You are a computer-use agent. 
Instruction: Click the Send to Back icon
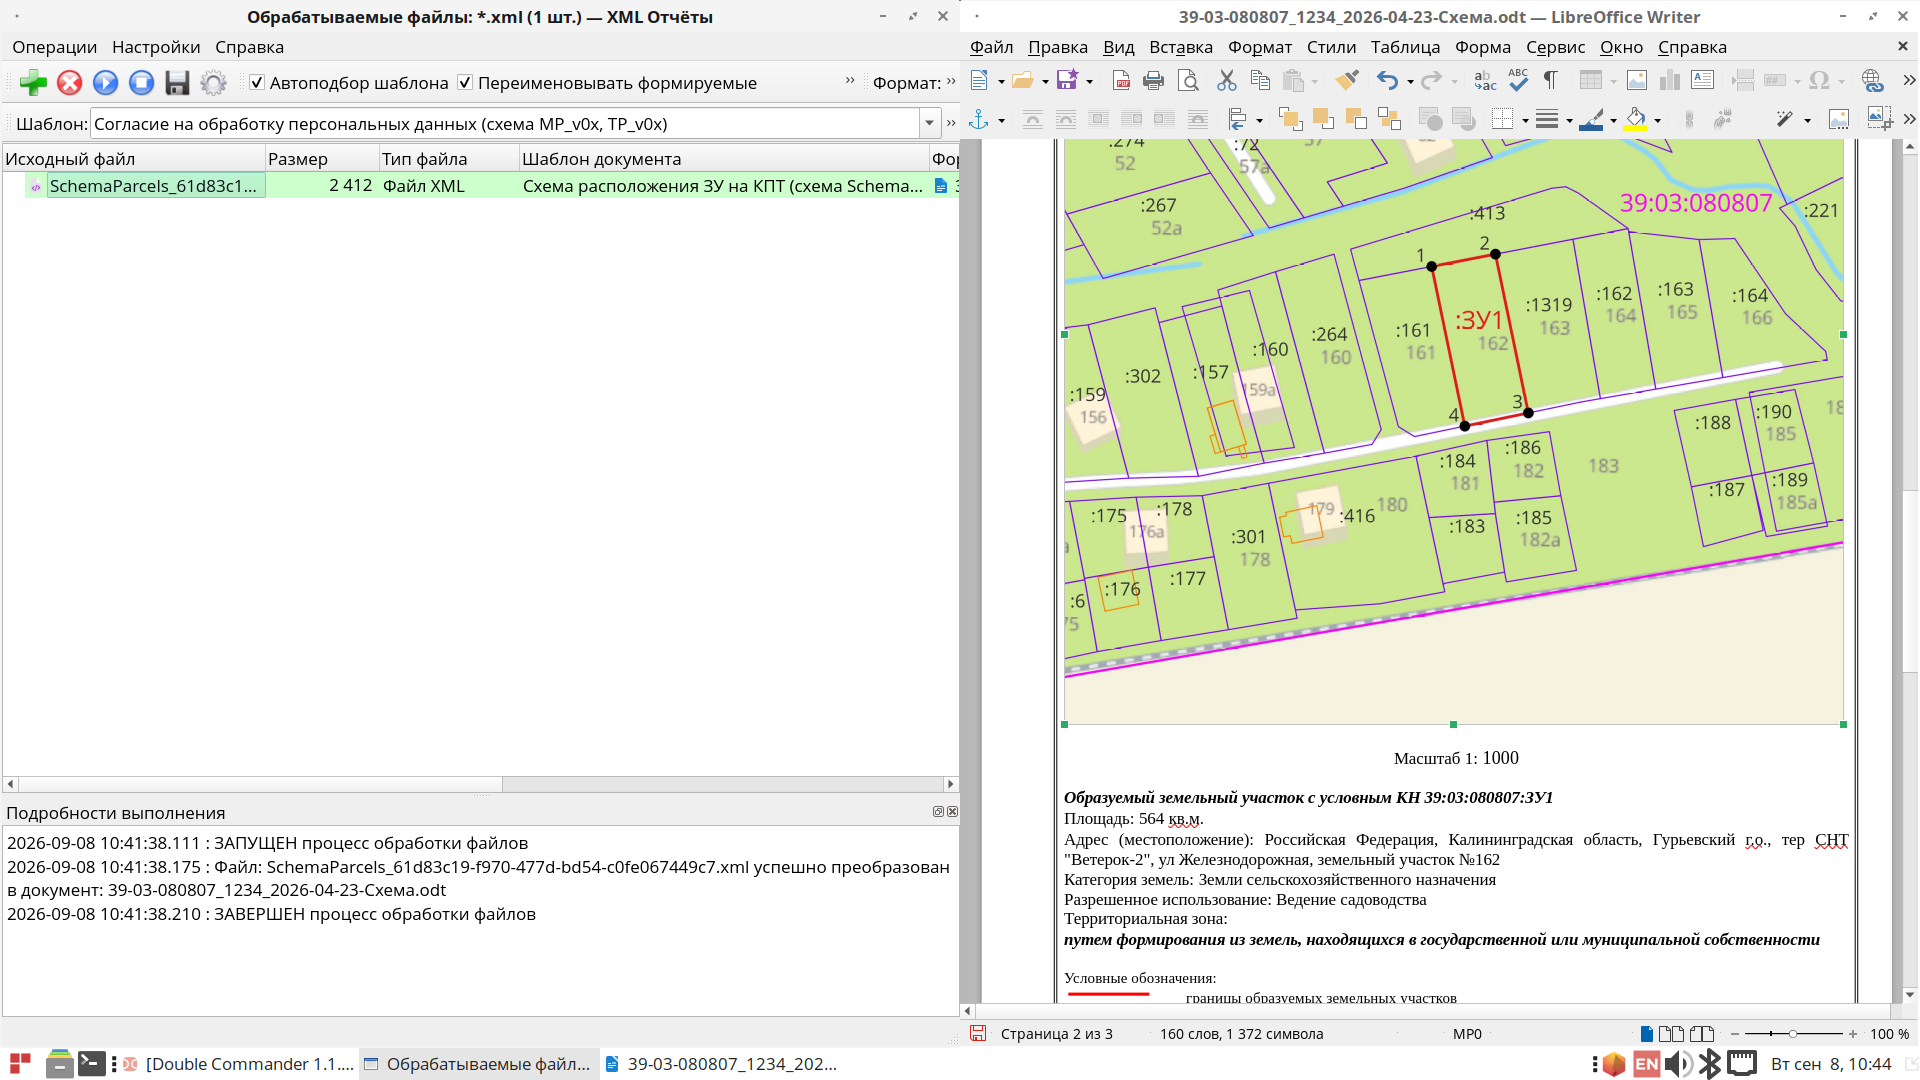[x=1389, y=120]
